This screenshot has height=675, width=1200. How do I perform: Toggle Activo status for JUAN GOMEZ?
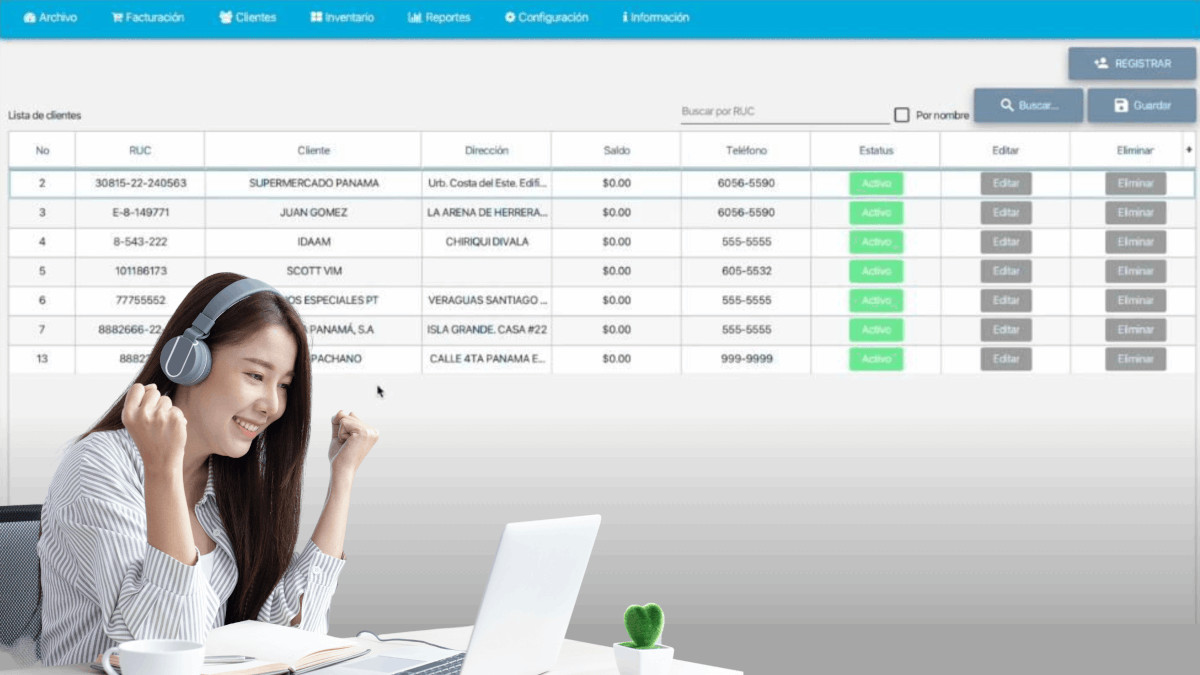tap(876, 213)
